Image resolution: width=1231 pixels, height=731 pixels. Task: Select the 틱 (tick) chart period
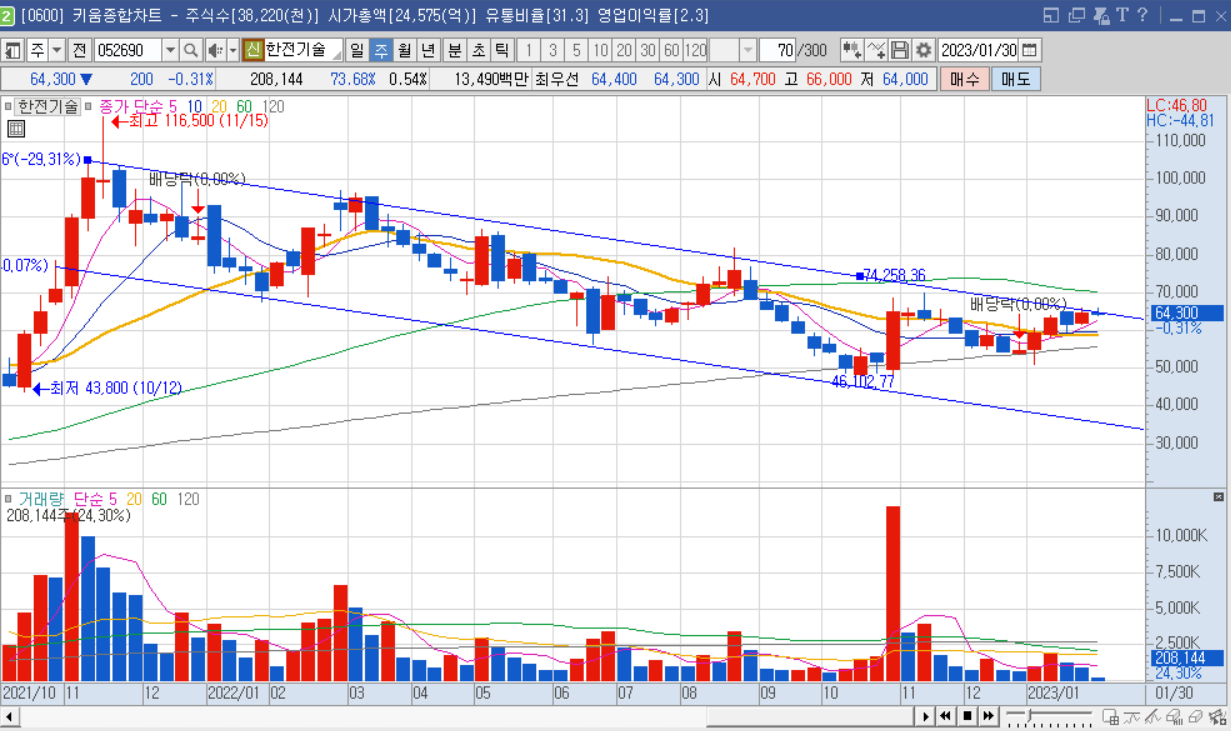501,50
